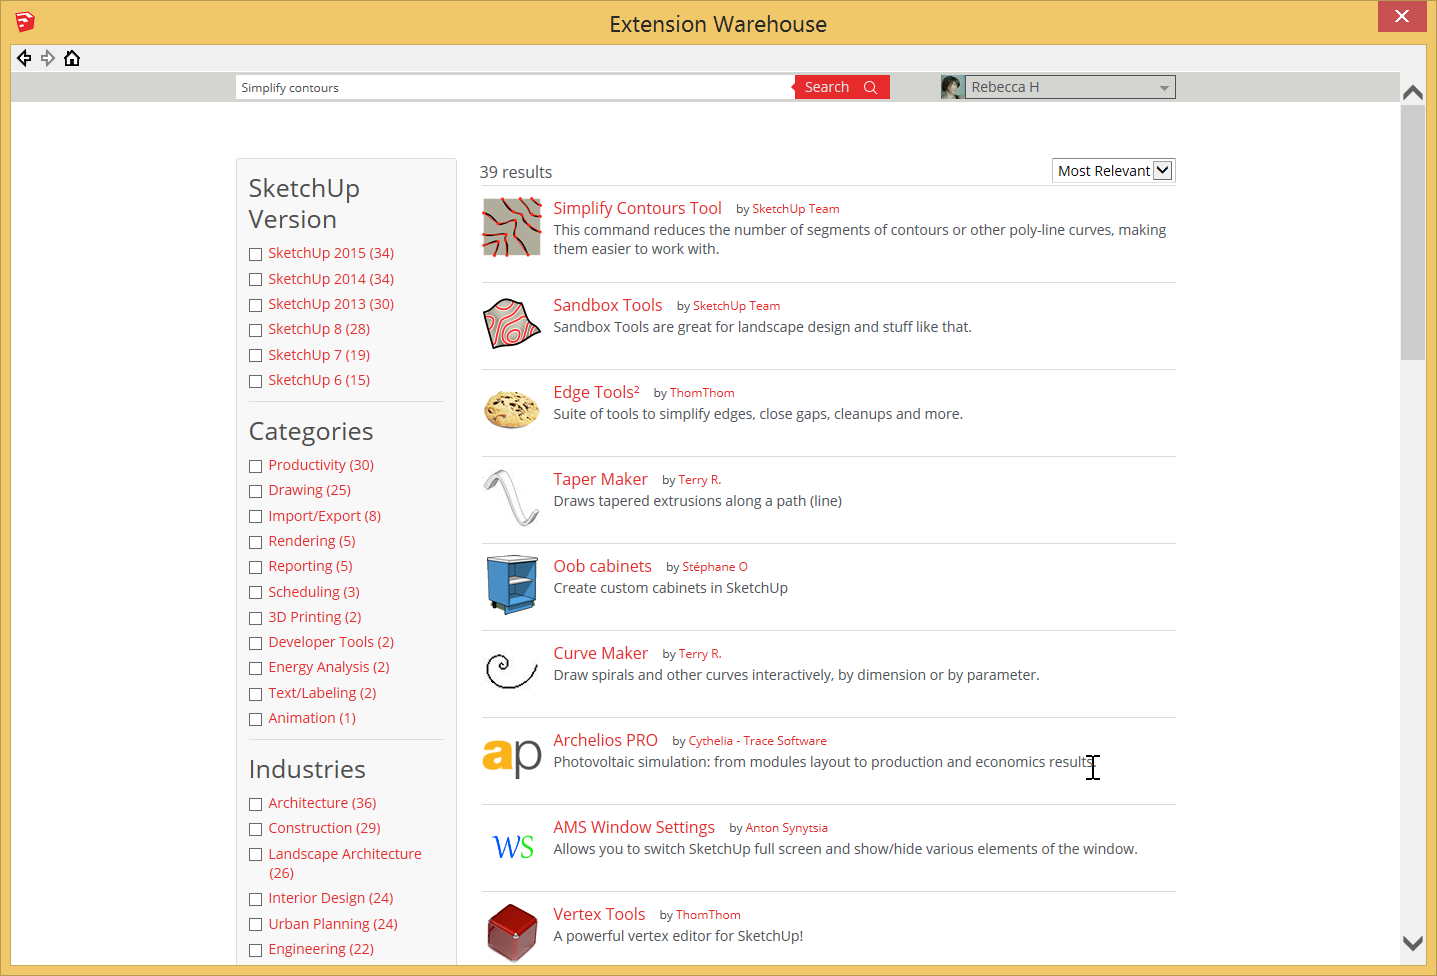Viewport: 1437px width, 976px height.
Task: Check Developer Tools (2) category
Action: [x=256, y=643]
